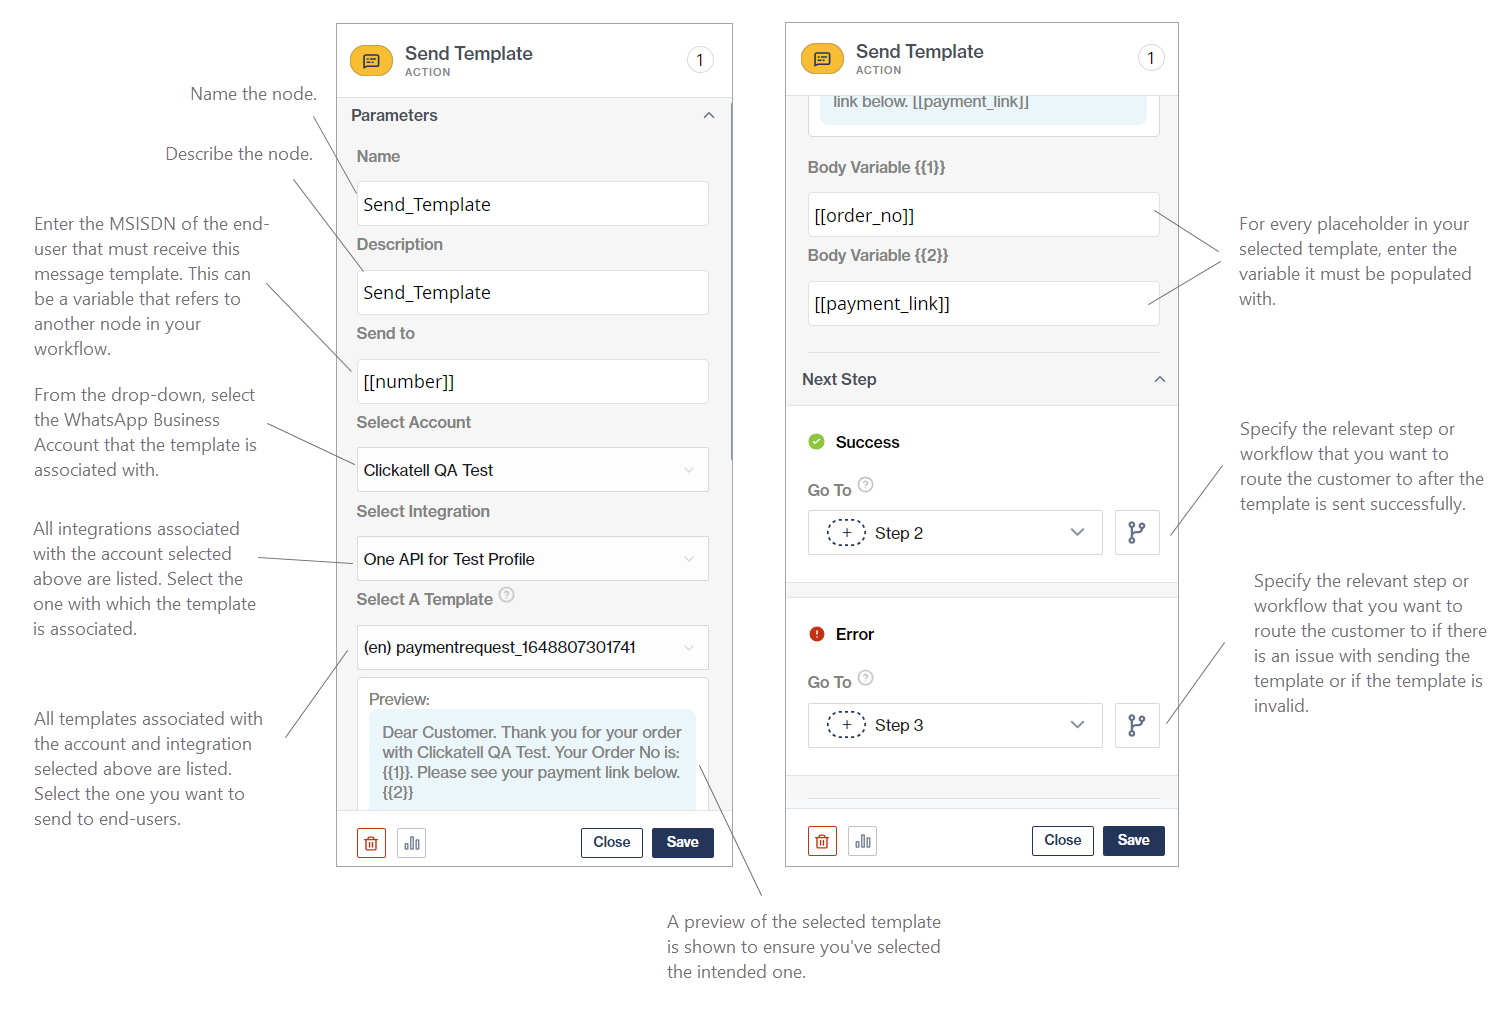Click the Name input field
The height and width of the screenshot is (1019, 1506).
click(532, 204)
